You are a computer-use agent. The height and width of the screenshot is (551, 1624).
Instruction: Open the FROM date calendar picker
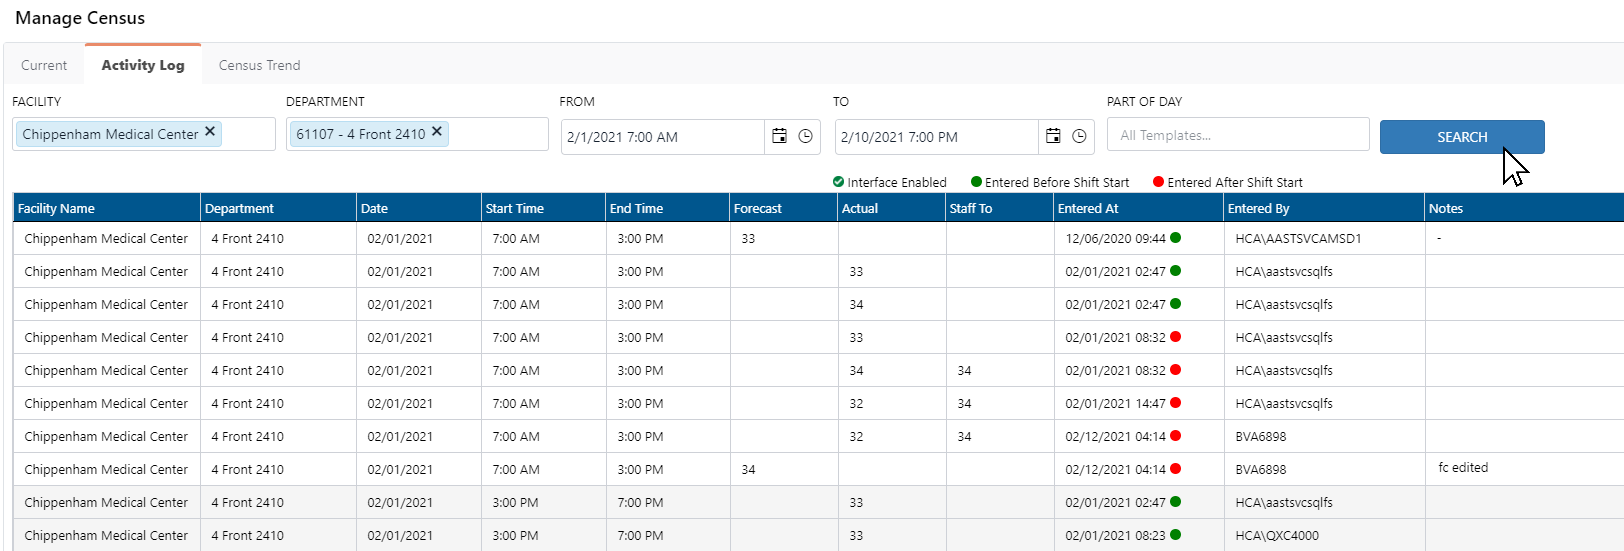pos(779,137)
